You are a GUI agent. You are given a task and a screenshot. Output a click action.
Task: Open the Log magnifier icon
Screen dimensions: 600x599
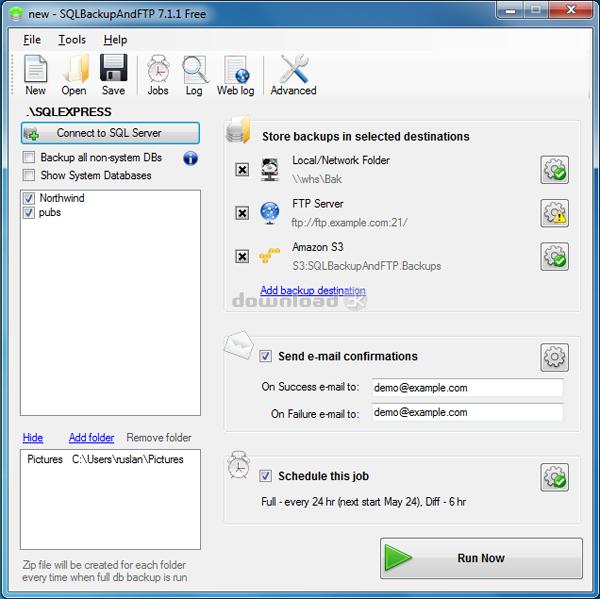[194, 74]
